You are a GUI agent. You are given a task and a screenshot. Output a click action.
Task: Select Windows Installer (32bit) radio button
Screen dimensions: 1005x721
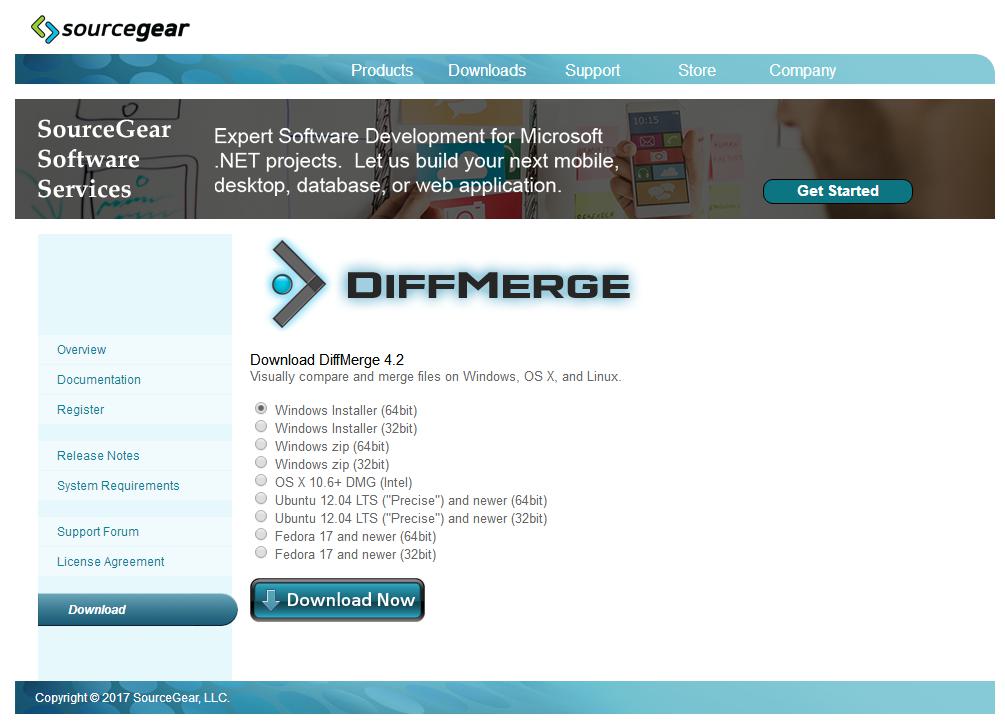tap(261, 426)
